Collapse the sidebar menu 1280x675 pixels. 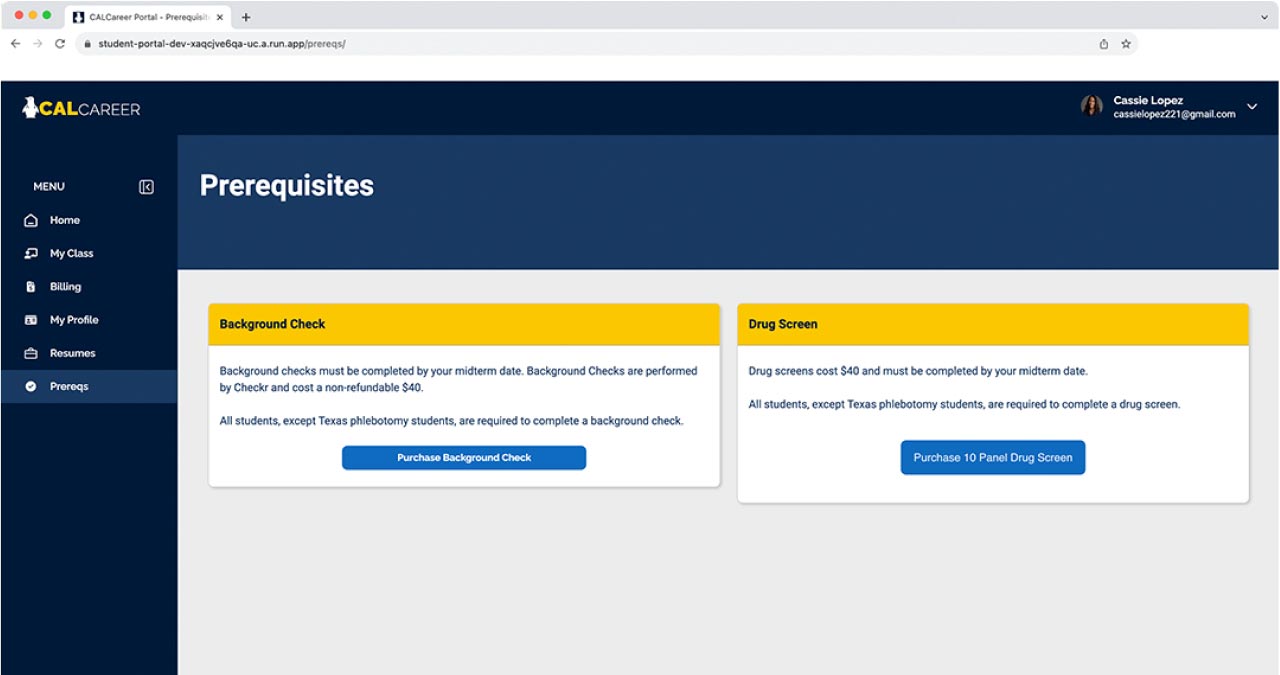(146, 187)
